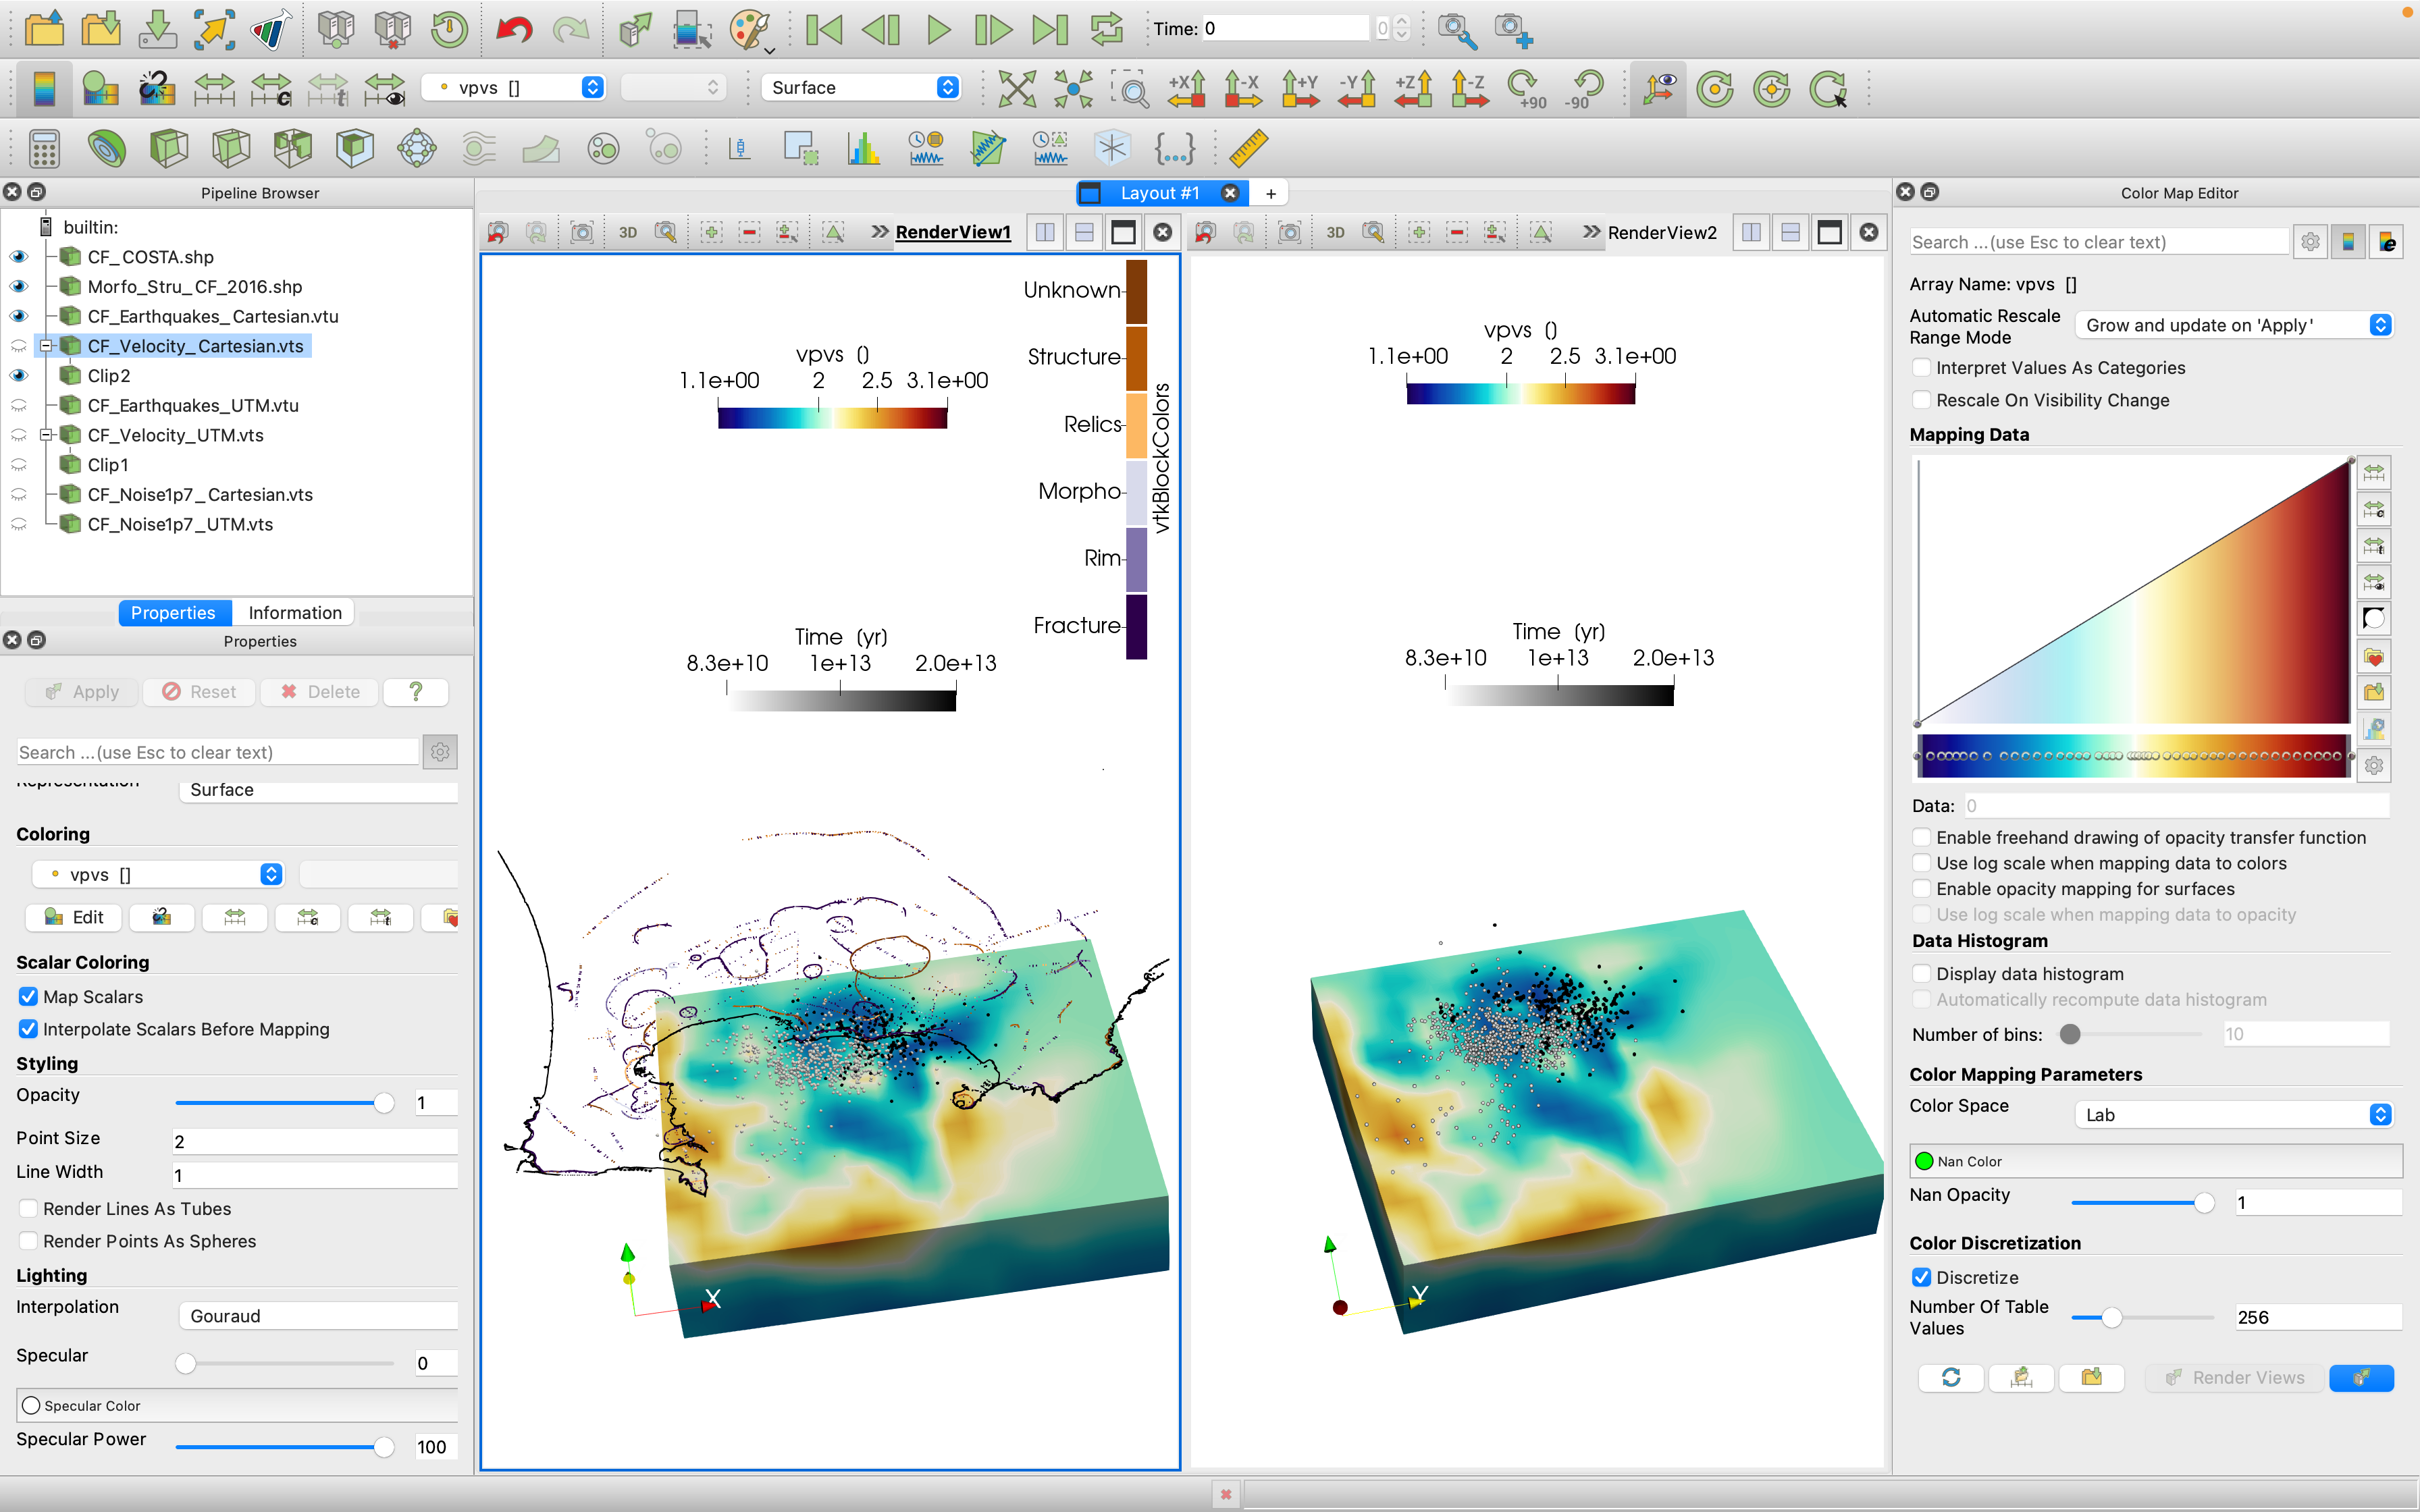The height and width of the screenshot is (1512, 2420).
Task: Check Display data histogram
Action: click(x=1921, y=974)
